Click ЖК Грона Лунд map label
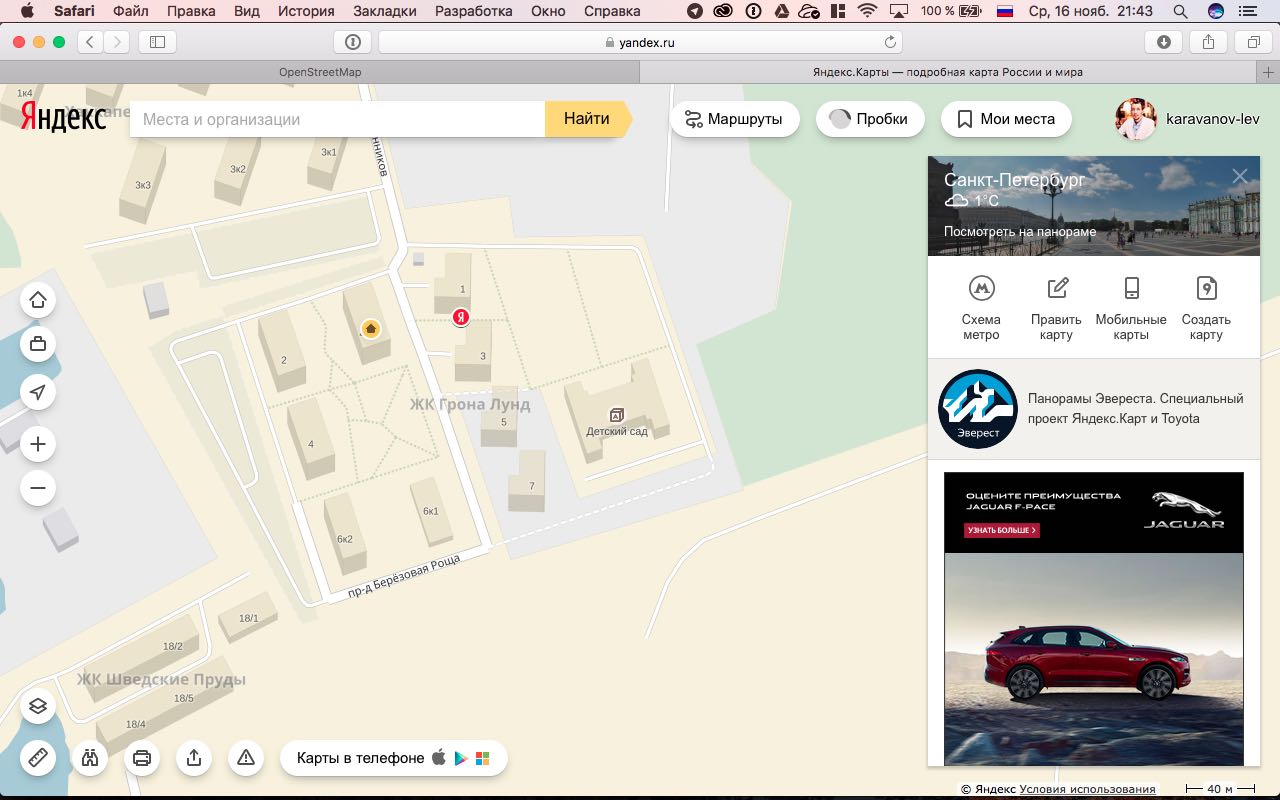Viewport: 1280px width, 800px height. coord(470,405)
